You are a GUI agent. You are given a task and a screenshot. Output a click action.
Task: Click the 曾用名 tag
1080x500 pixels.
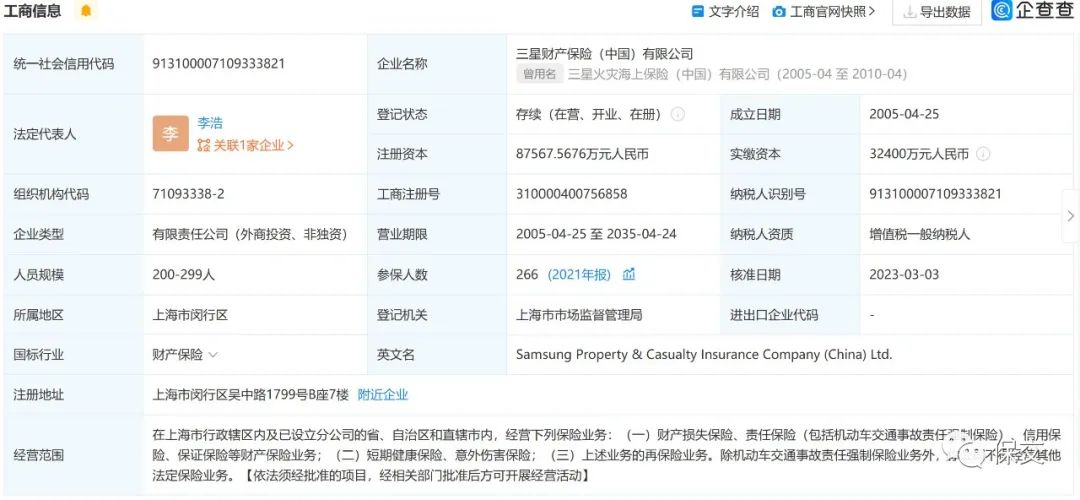click(x=540, y=74)
